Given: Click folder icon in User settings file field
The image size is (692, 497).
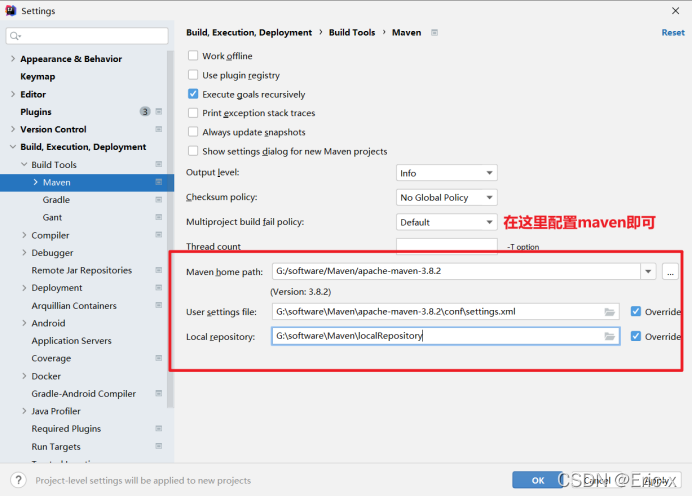Looking at the screenshot, I should click(x=609, y=312).
